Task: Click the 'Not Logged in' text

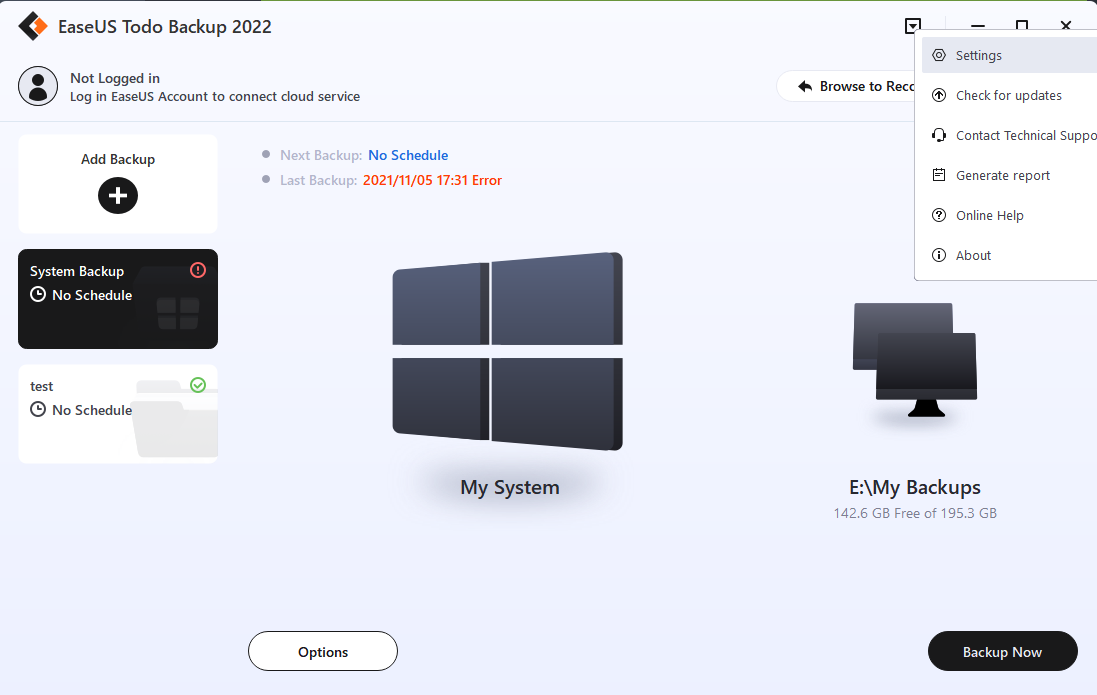Action: tap(115, 78)
